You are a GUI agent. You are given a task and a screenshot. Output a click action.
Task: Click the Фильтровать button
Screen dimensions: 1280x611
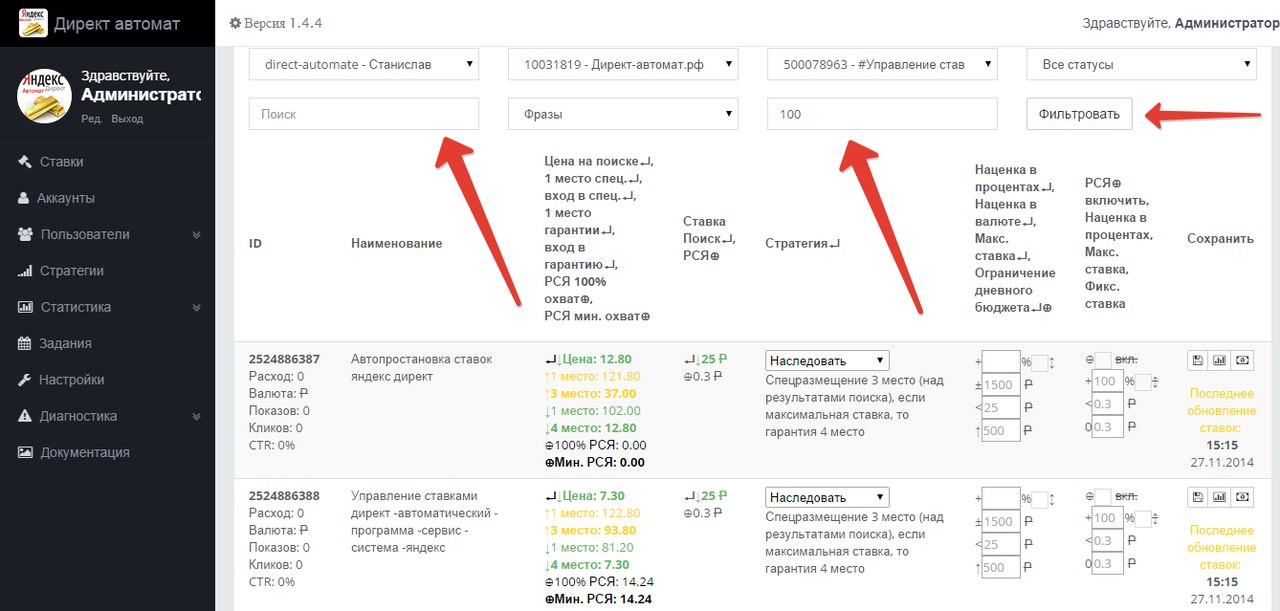(x=1079, y=114)
